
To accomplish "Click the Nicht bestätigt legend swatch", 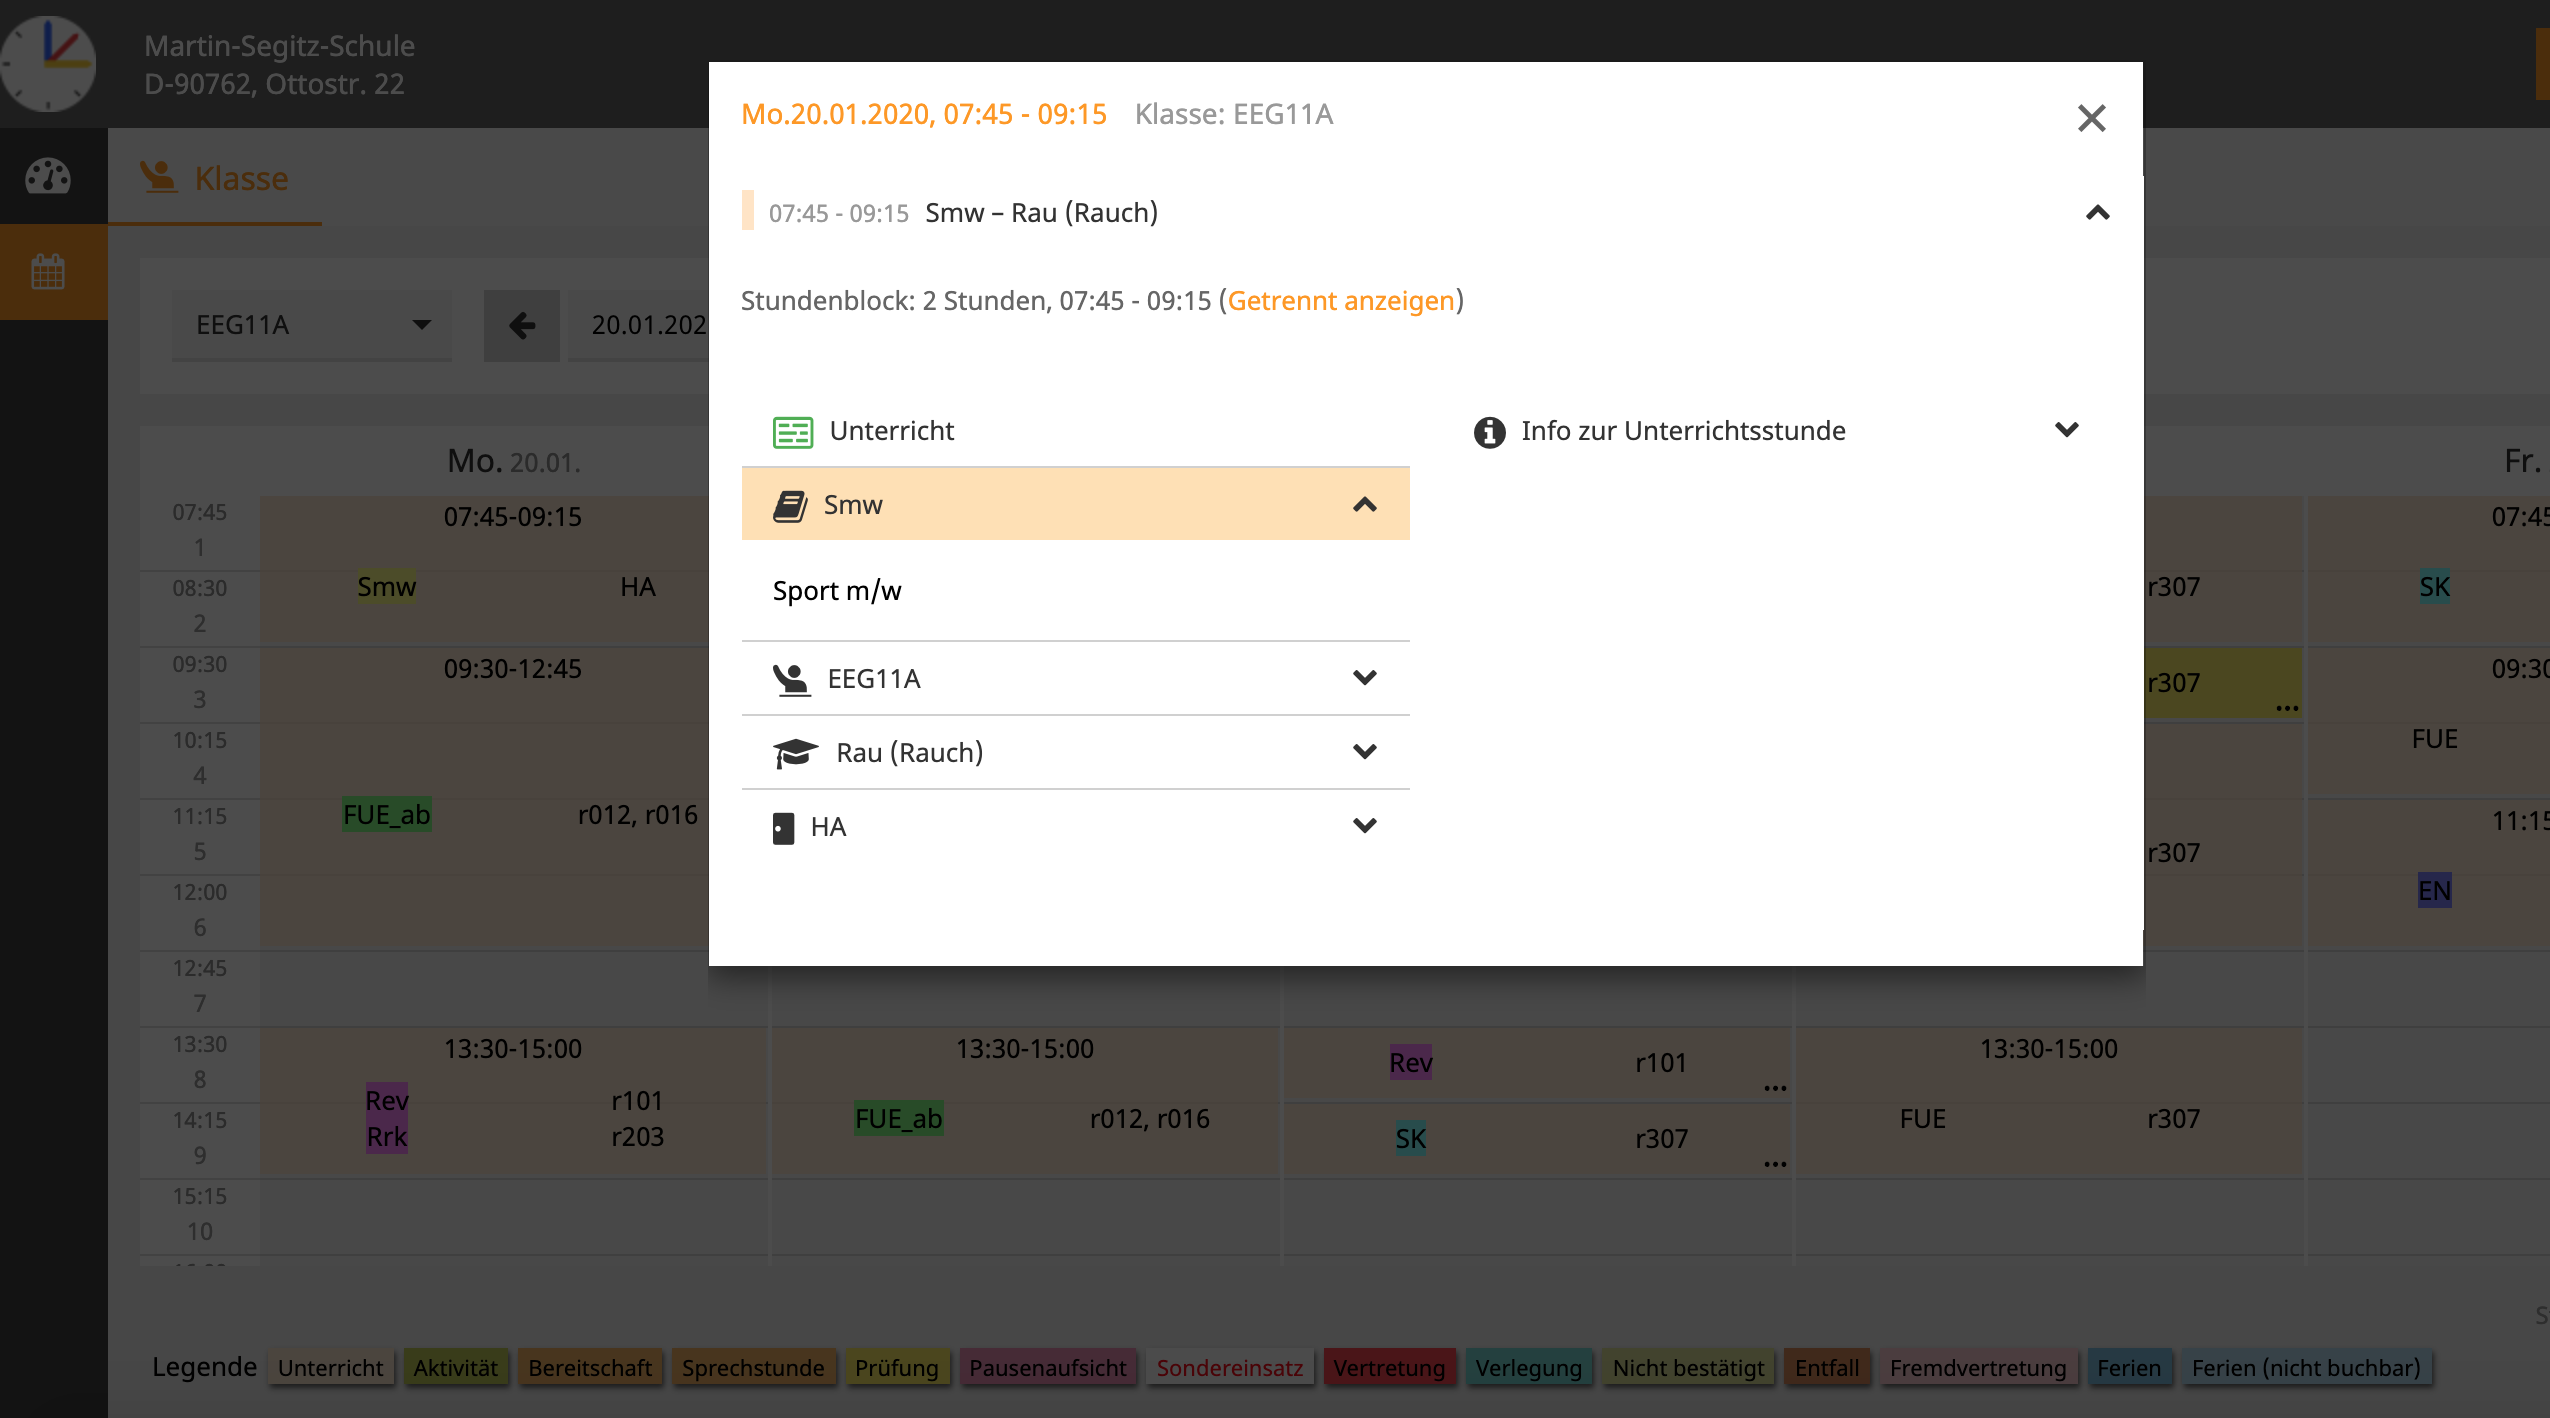I will click(x=1688, y=1367).
